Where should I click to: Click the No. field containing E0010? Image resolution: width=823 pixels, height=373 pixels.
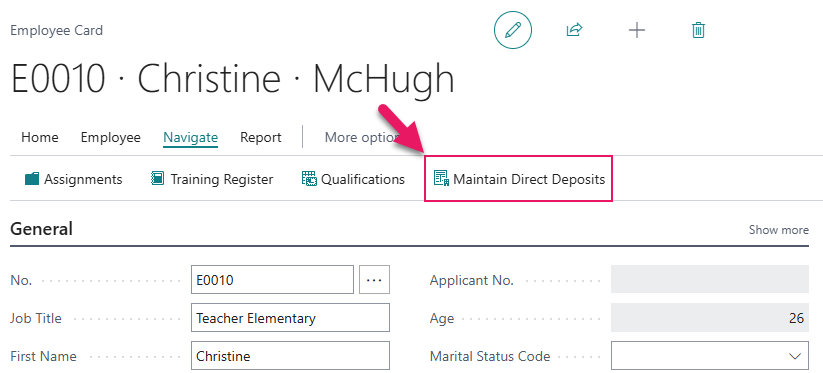click(272, 280)
